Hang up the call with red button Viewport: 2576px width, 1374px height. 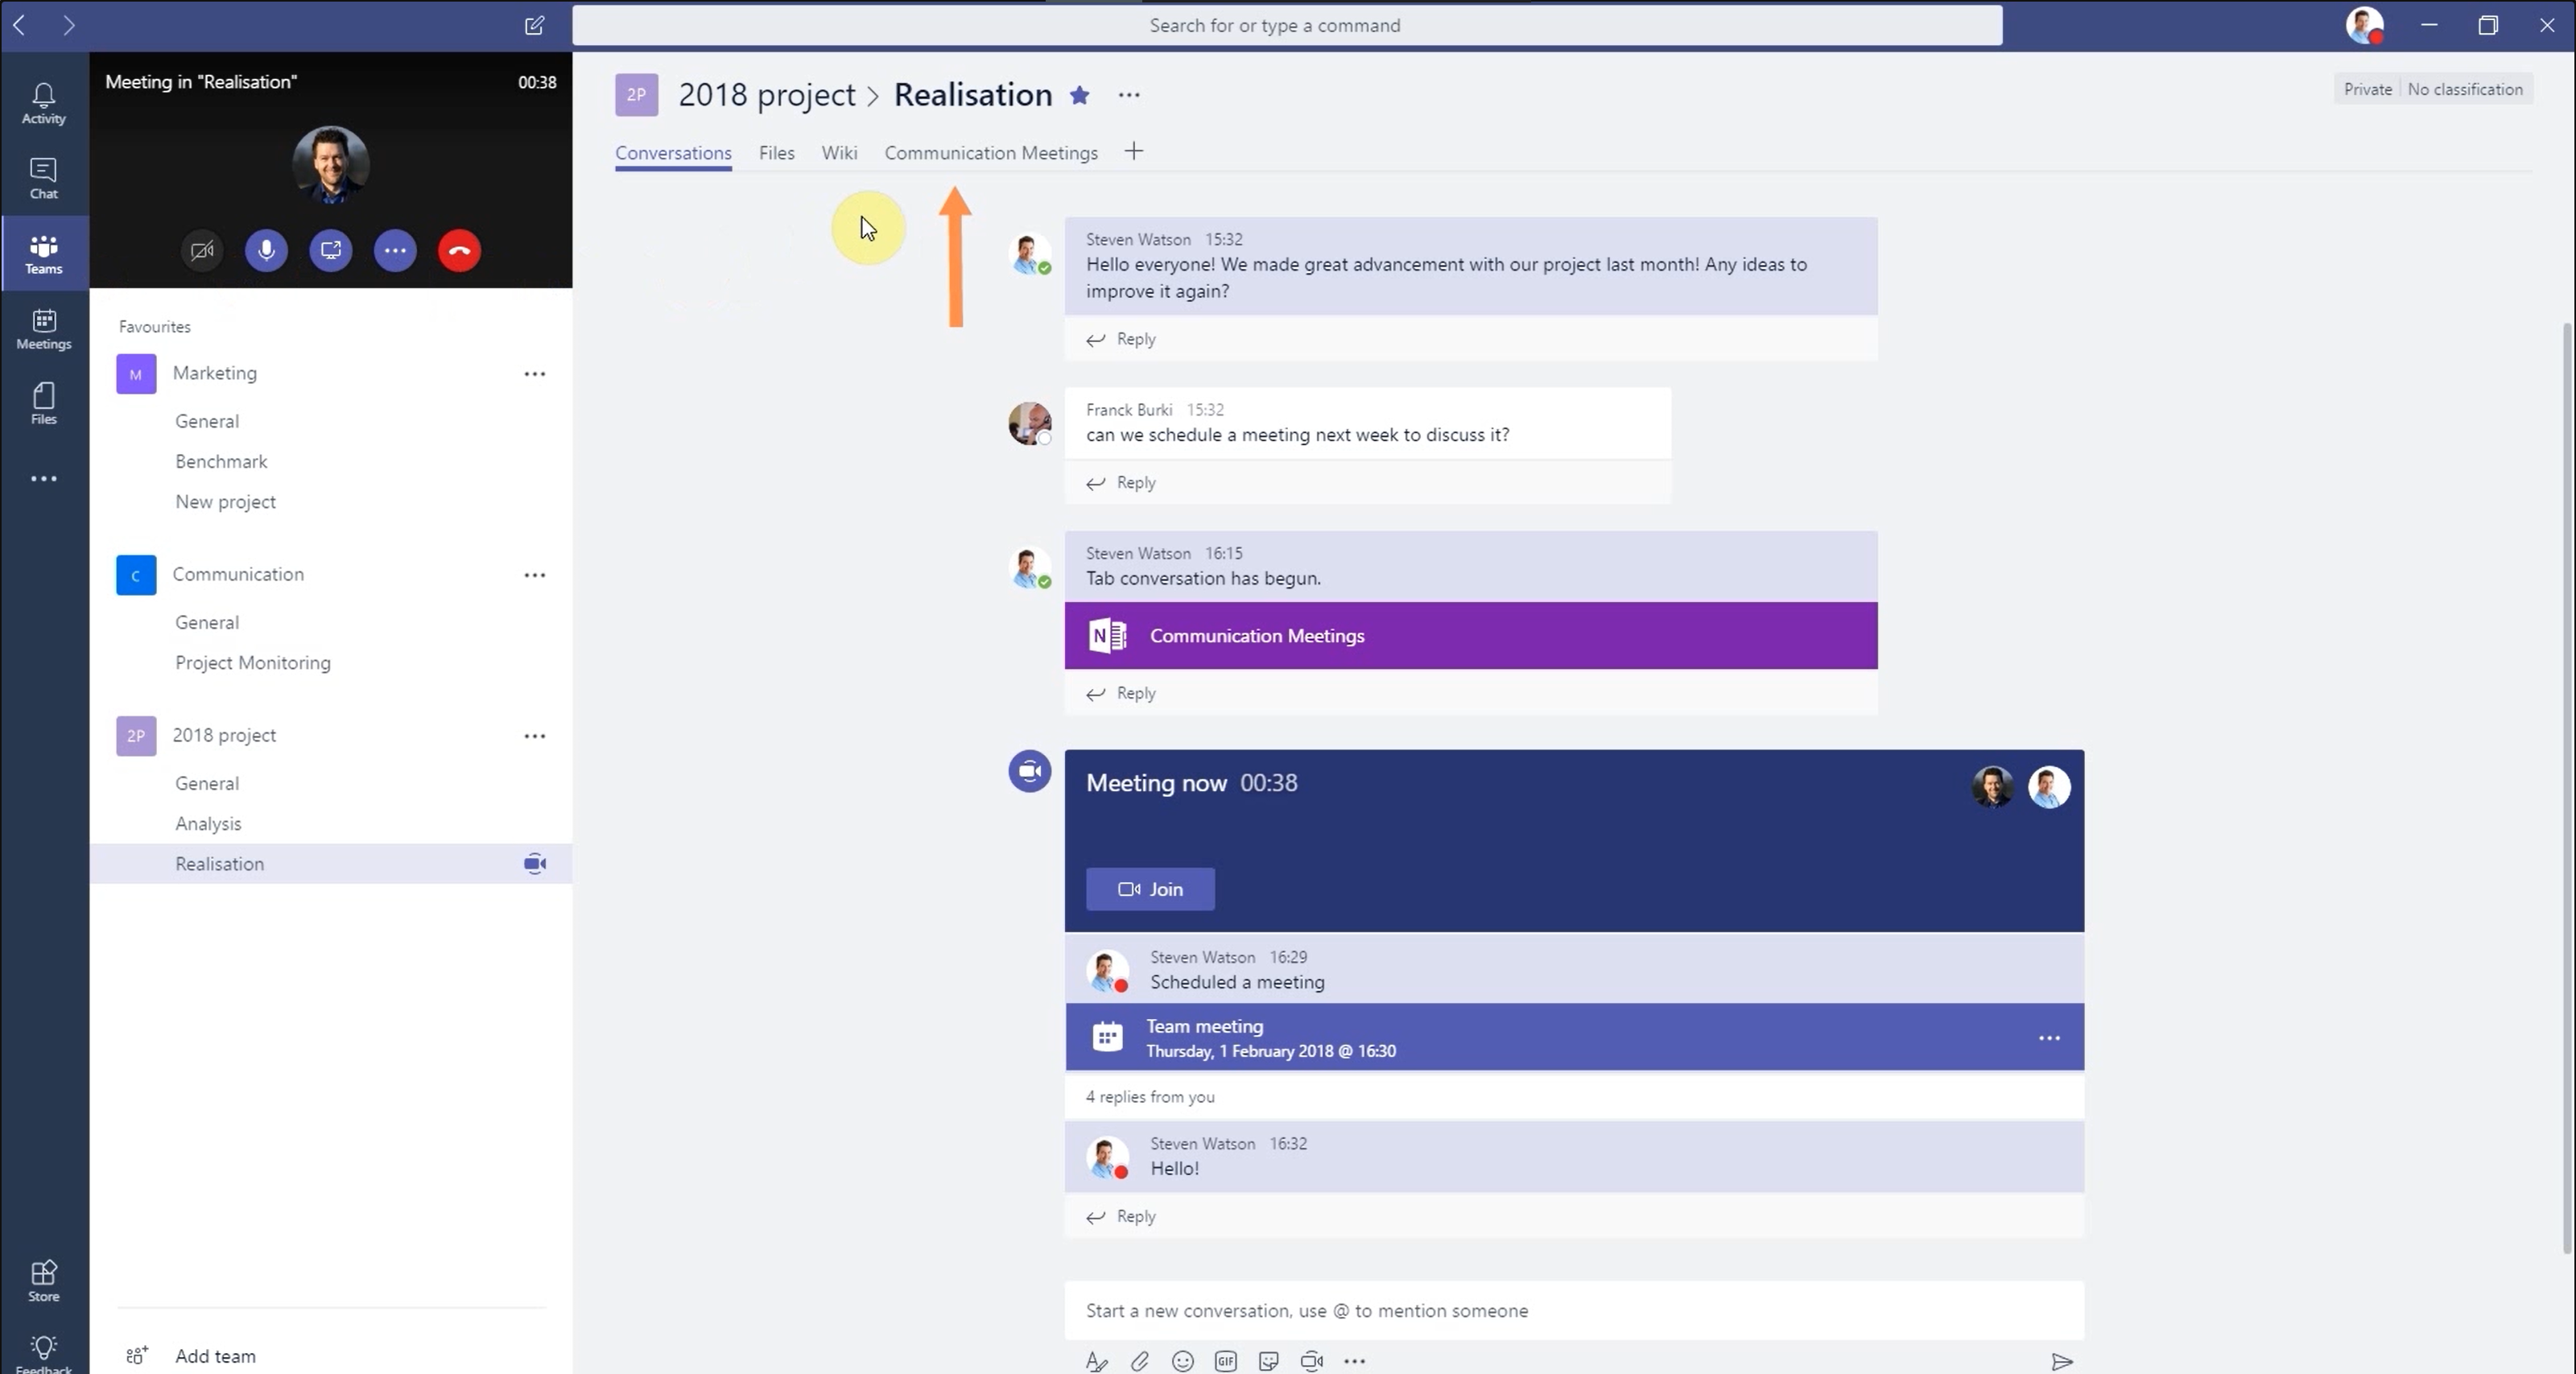coord(459,250)
